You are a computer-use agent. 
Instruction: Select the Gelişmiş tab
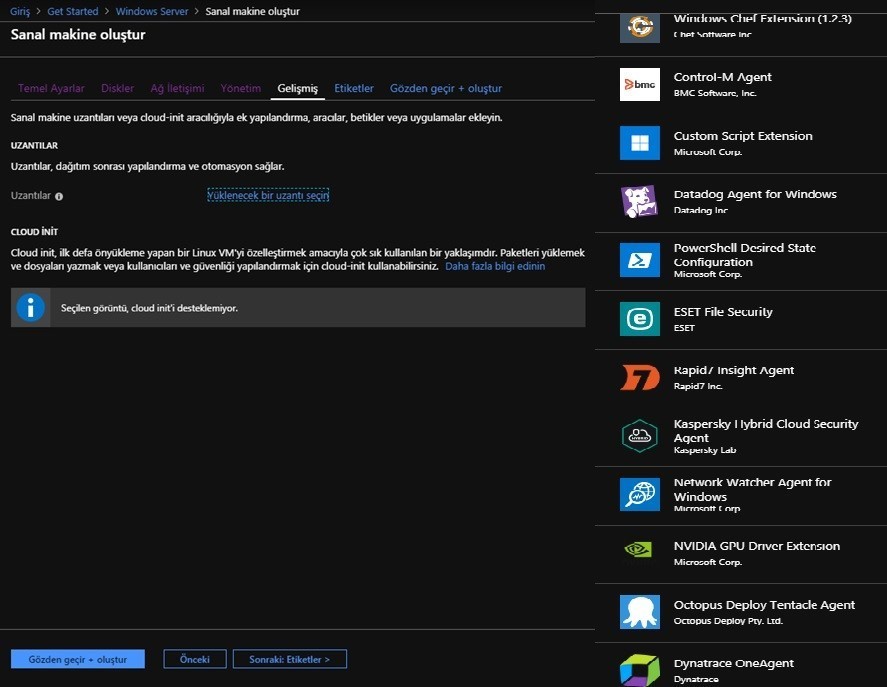tap(298, 88)
